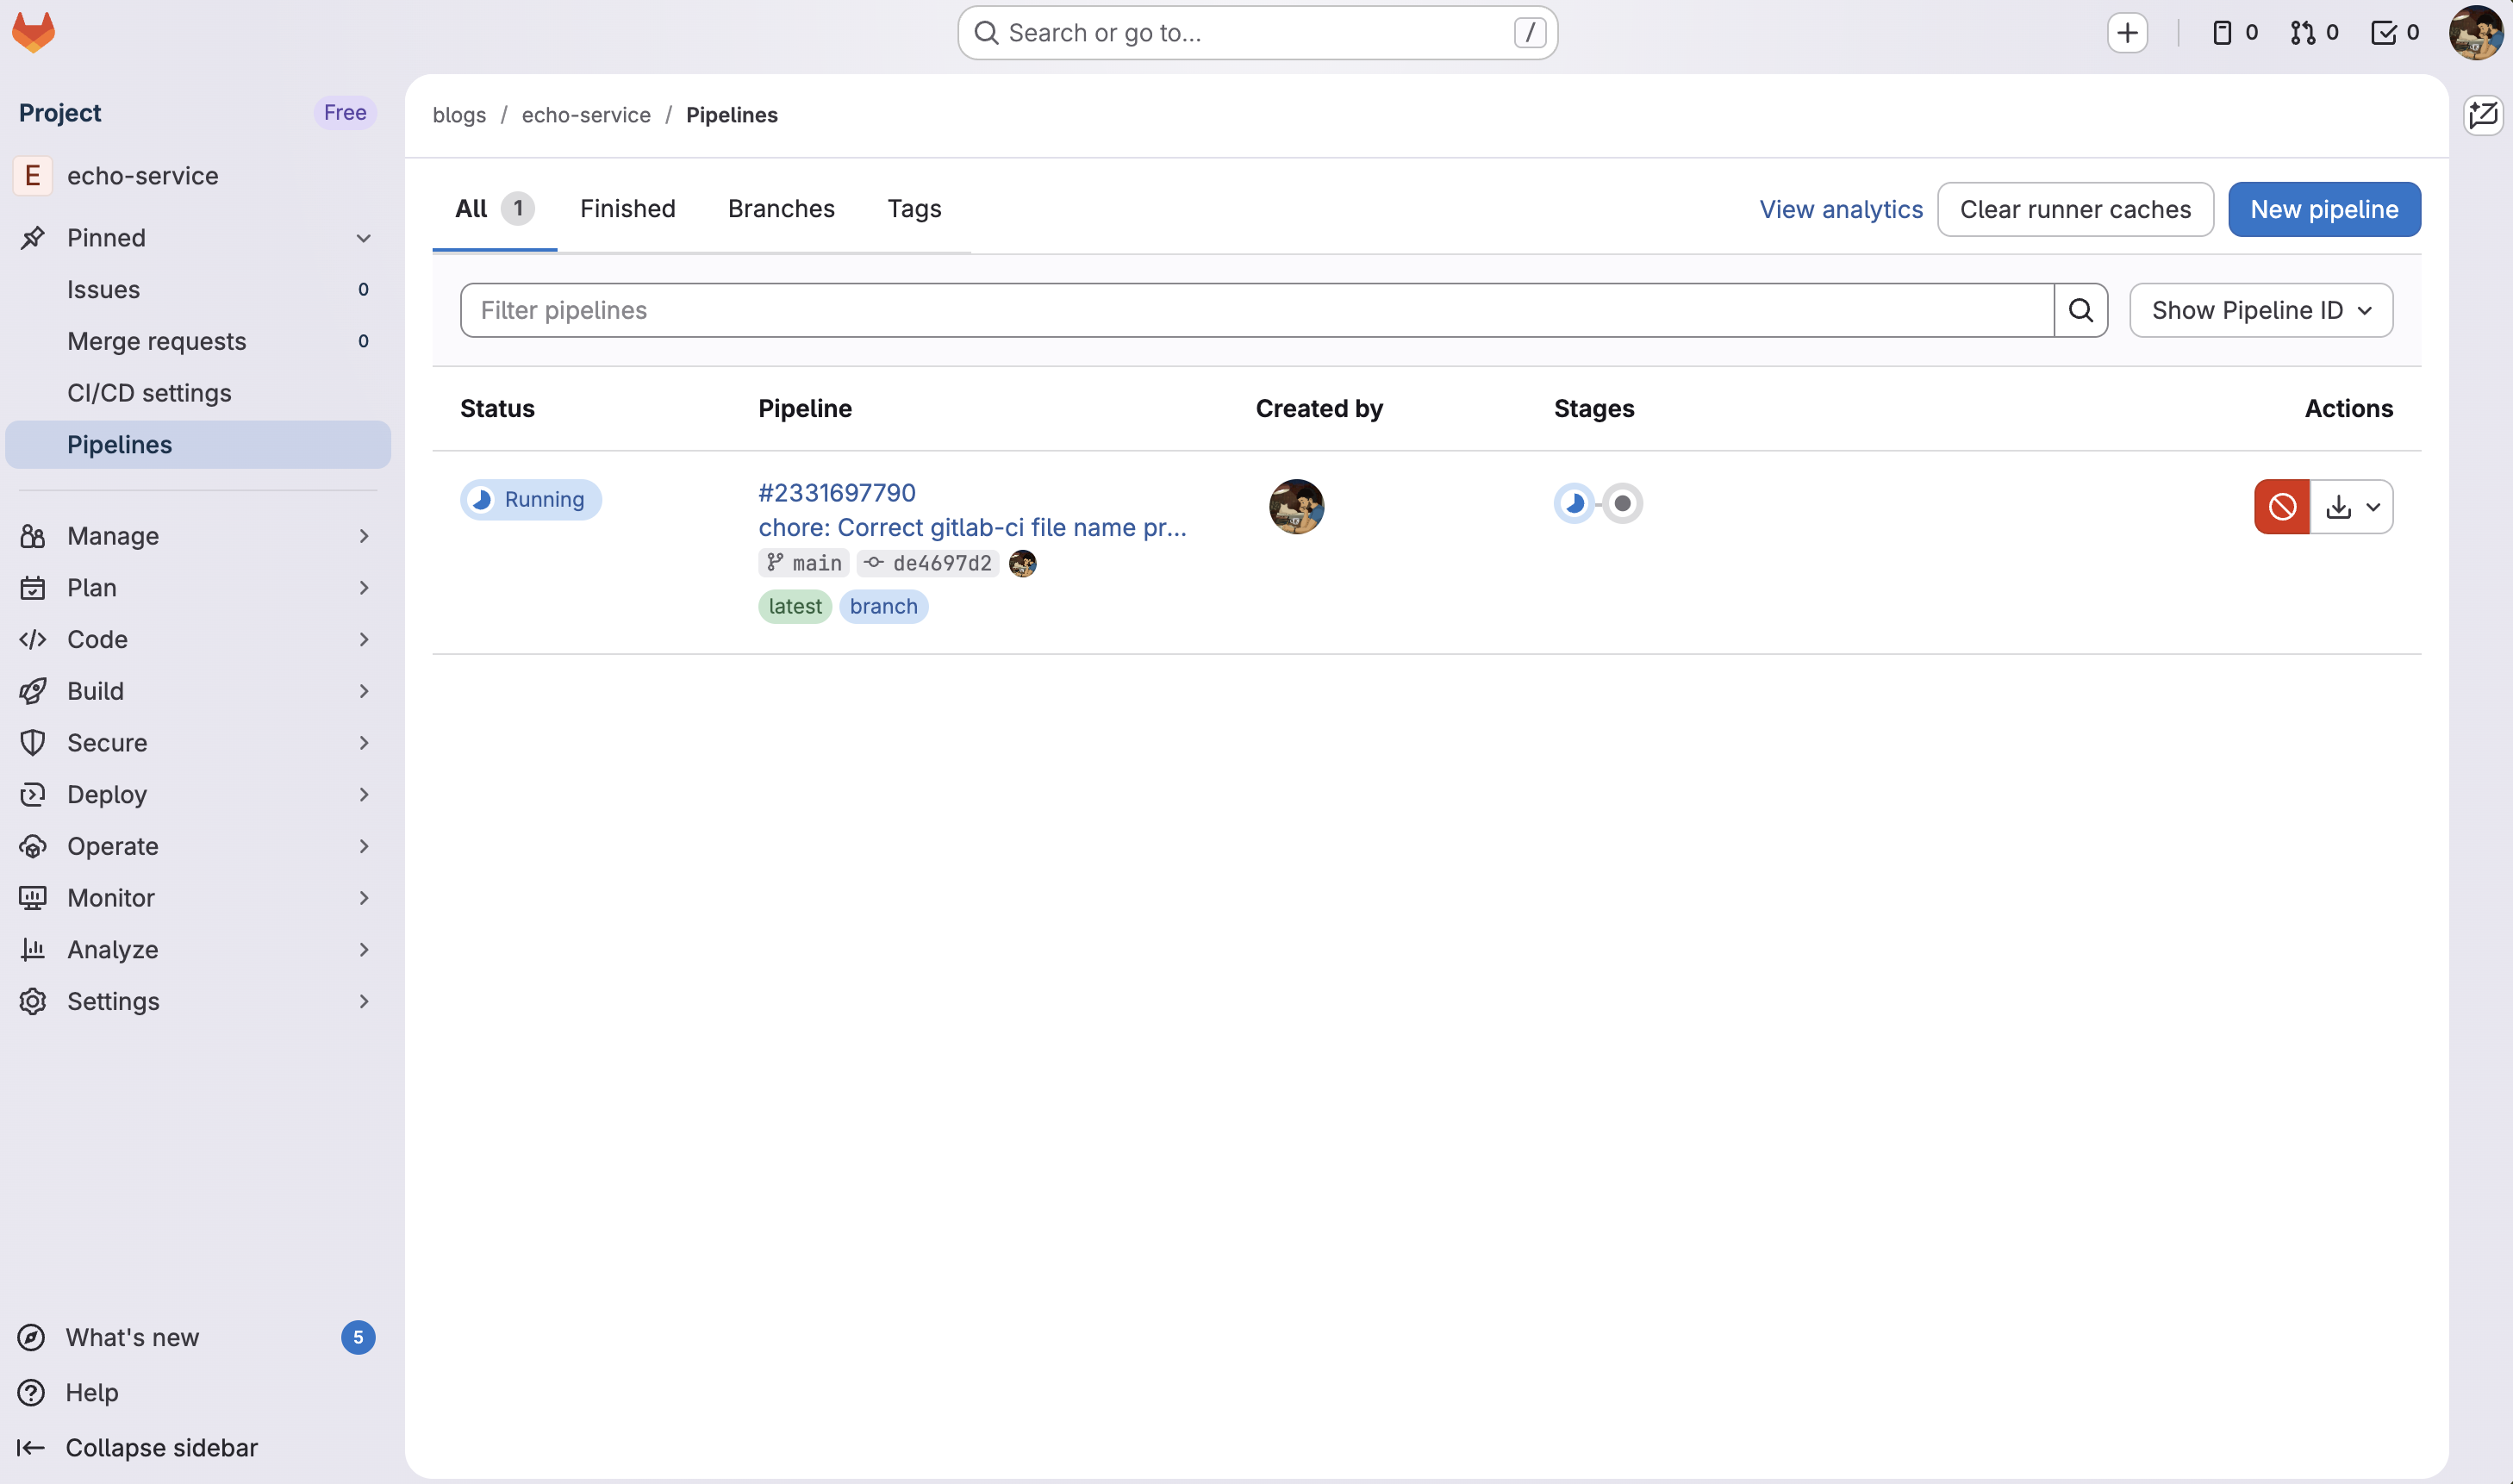Click the Running status badge
The height and width of the screenshot is (1484, 2513).
click(530, 499)
